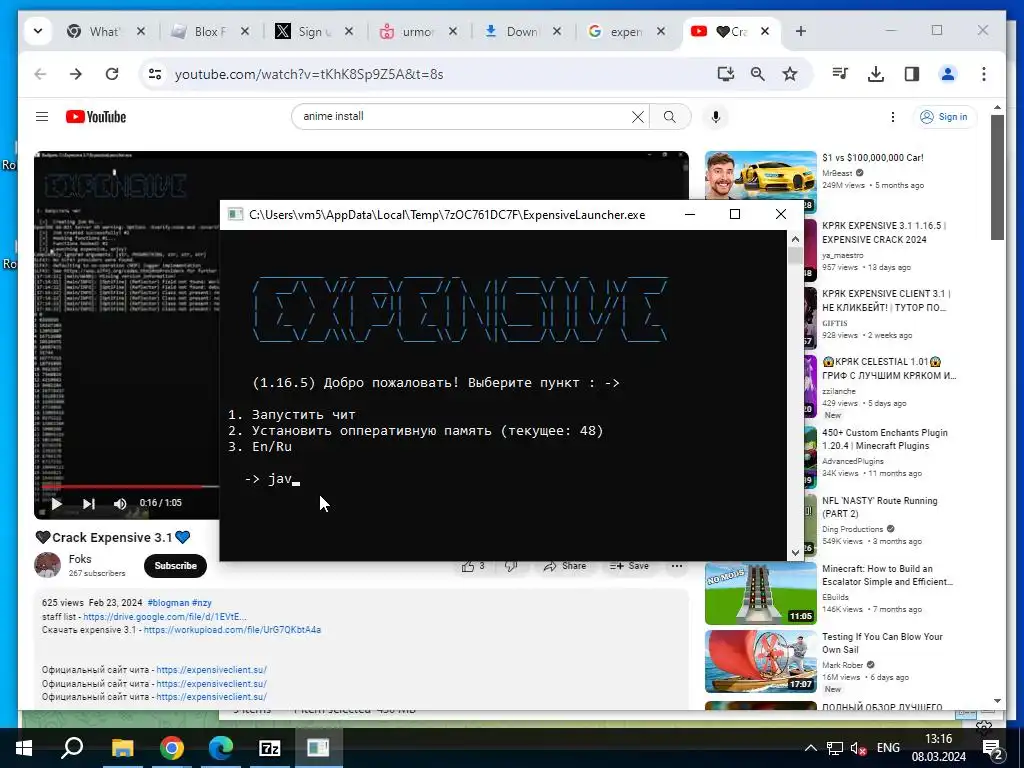View site information icon in address bar
Screen dimensions: 1024x768
(155, 74)
